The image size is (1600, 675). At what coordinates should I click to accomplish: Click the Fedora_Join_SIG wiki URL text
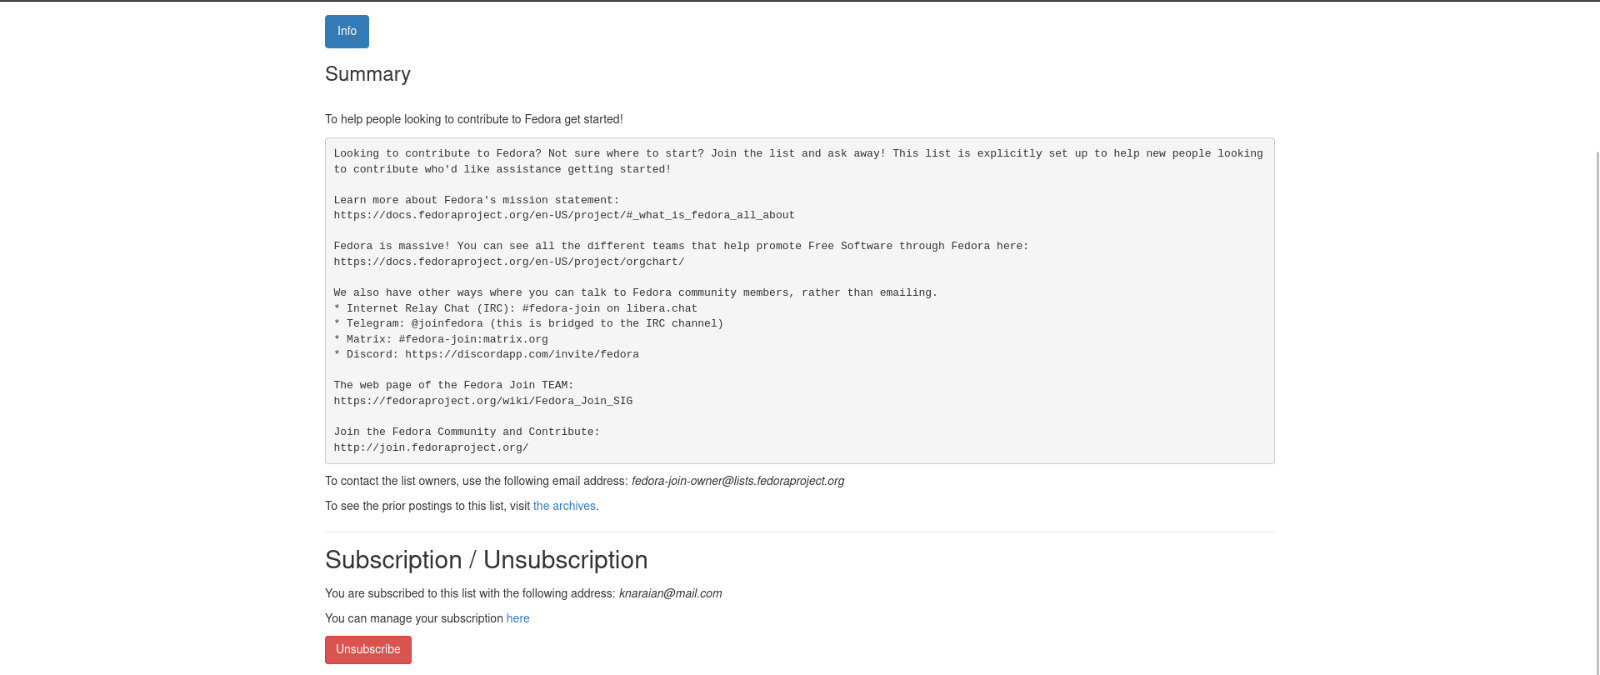(x=483, y=401)
